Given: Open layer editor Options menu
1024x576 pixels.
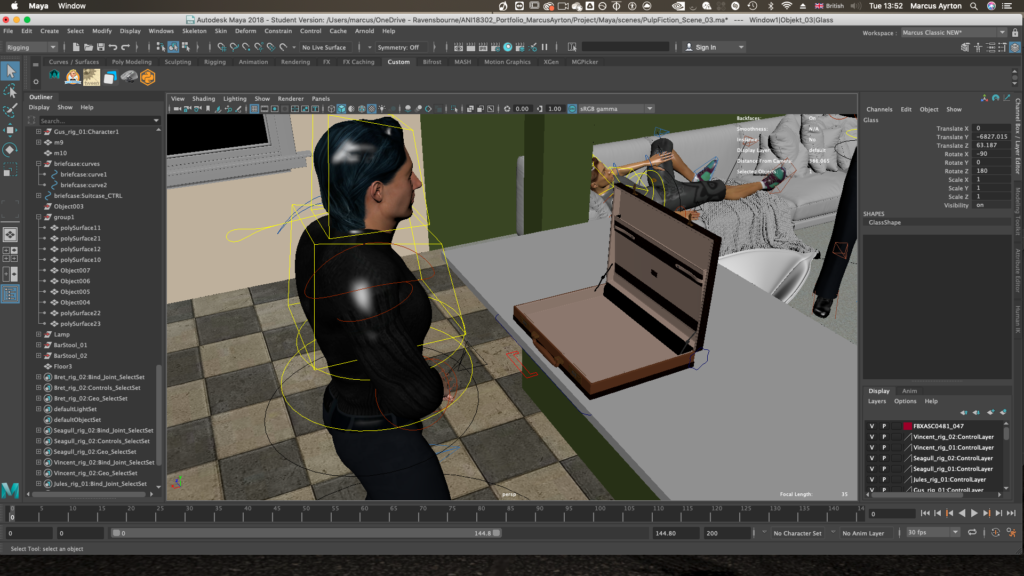Looking at the screenshot, I should click(905, 402).
